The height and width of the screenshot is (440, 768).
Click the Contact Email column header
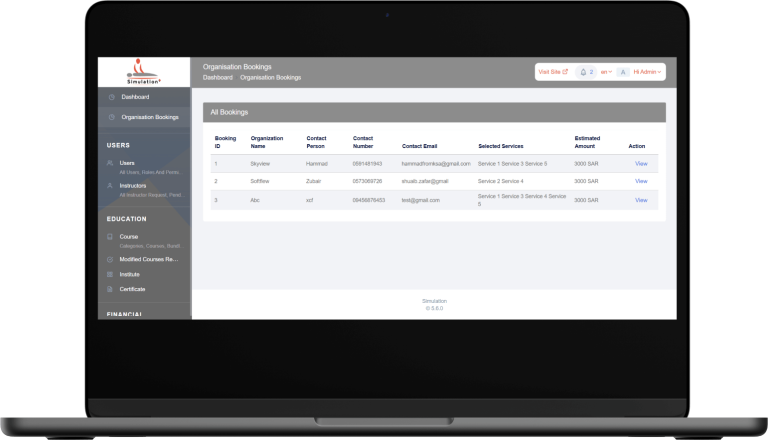[x=419, y=146]
